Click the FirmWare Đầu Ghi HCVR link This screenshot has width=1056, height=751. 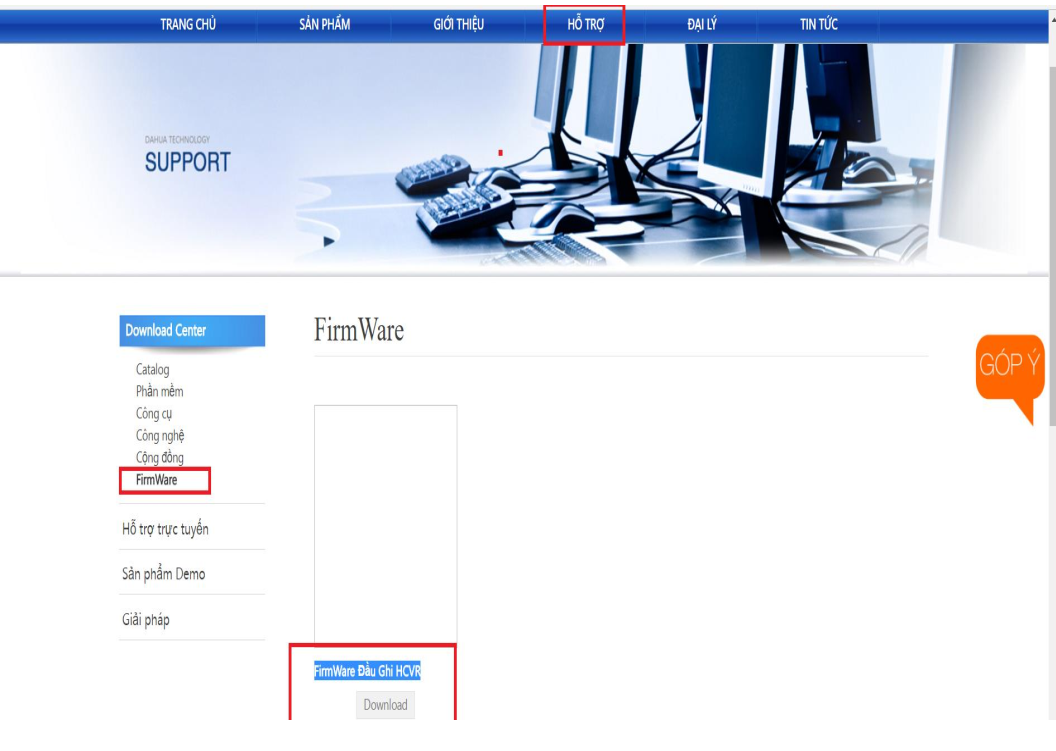coord(367,671)
